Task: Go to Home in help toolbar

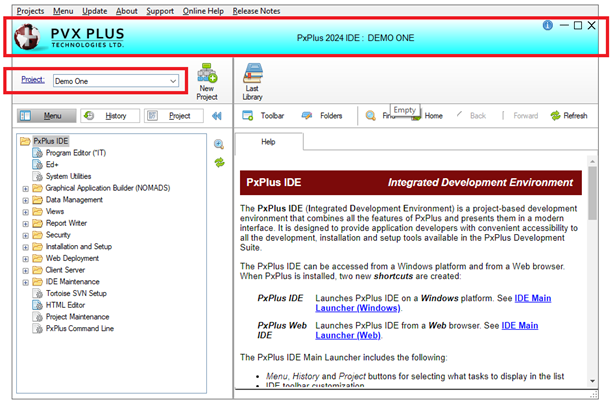Action: tap(426, 116)
